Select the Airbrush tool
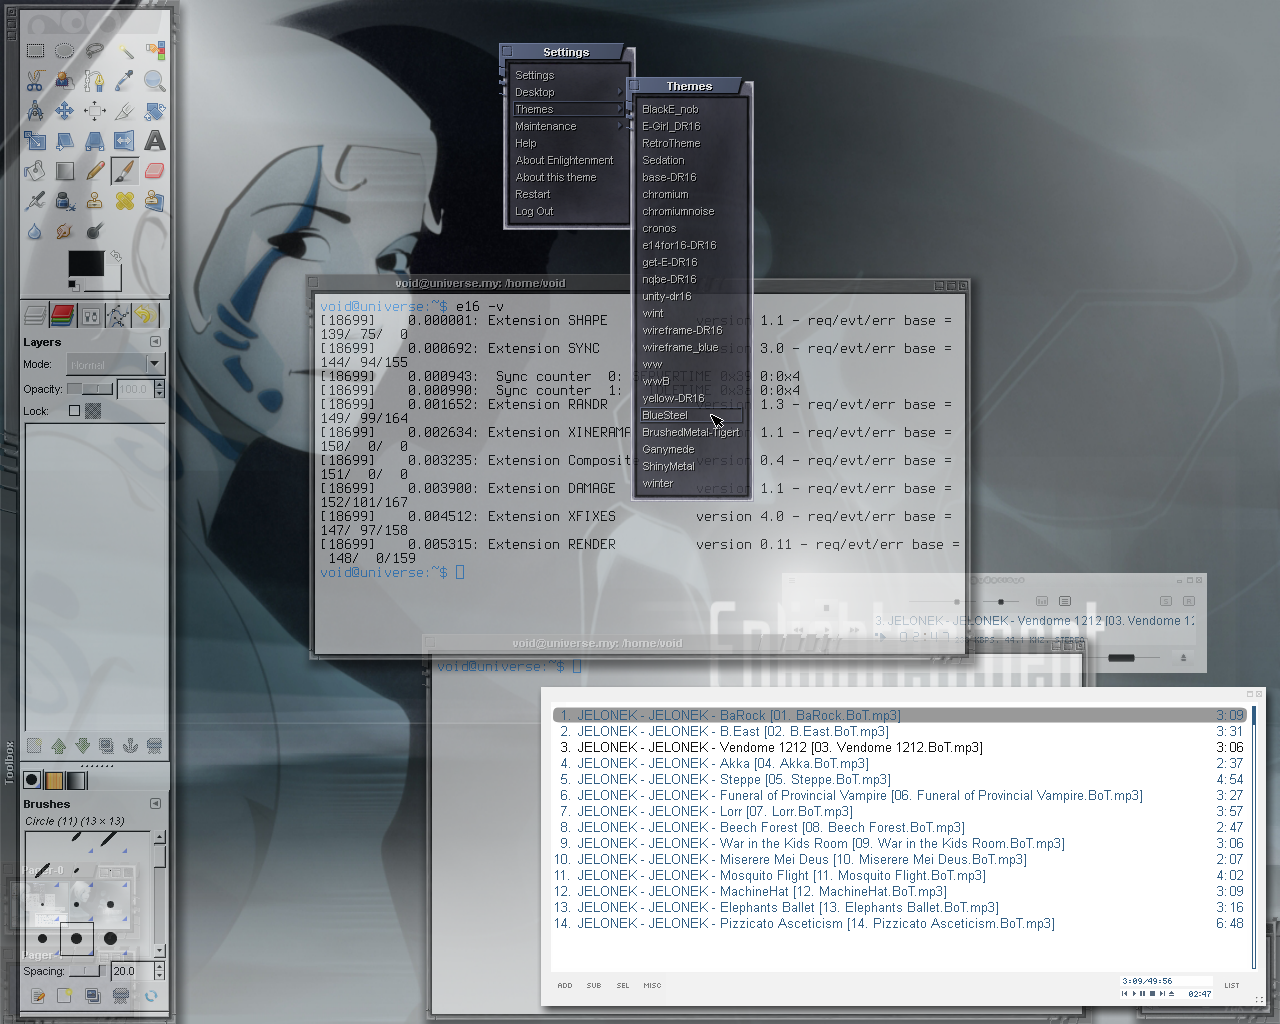The height and width of the screenshot is (1024, 1280). (x=35, y=200)
